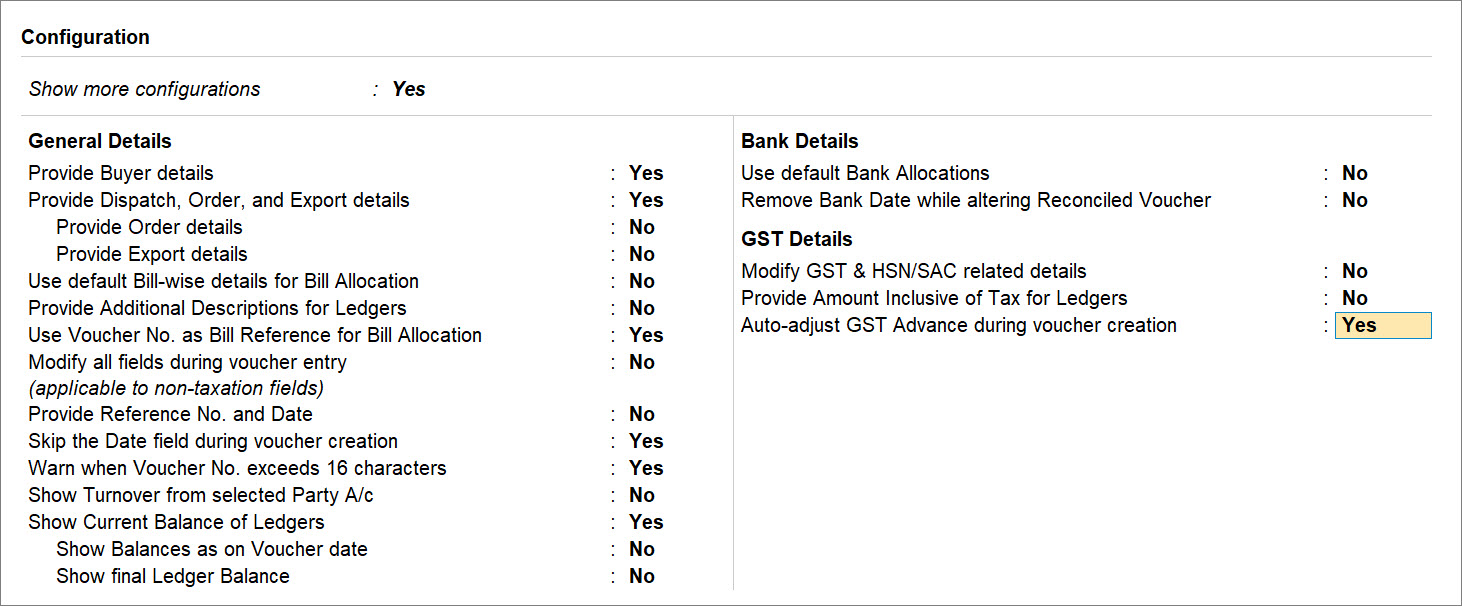Image resolution: width=1462 pixels, height=606 pixels.
Task: Toggle Provide Additional Descriptions for Ledgers
Action: [642, 308]
